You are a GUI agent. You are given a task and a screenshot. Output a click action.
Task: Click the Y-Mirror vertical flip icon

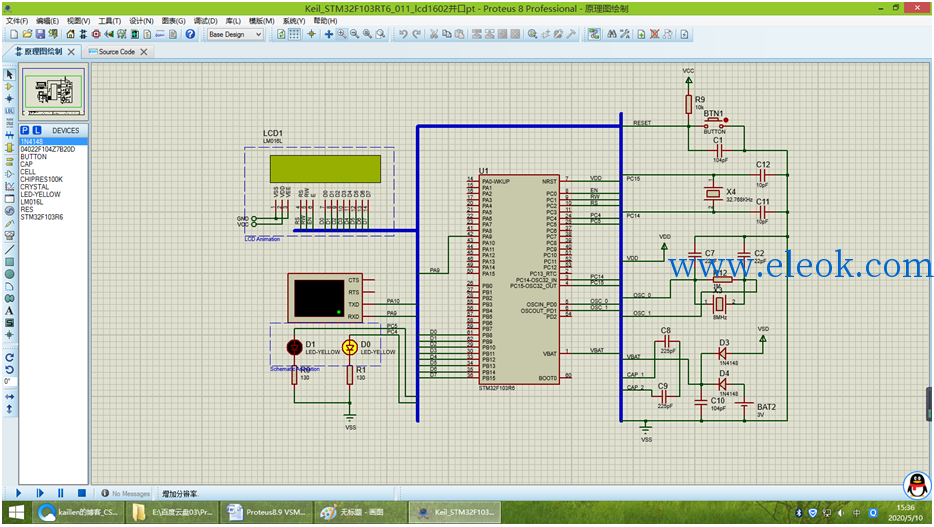(x=9, y=409)
